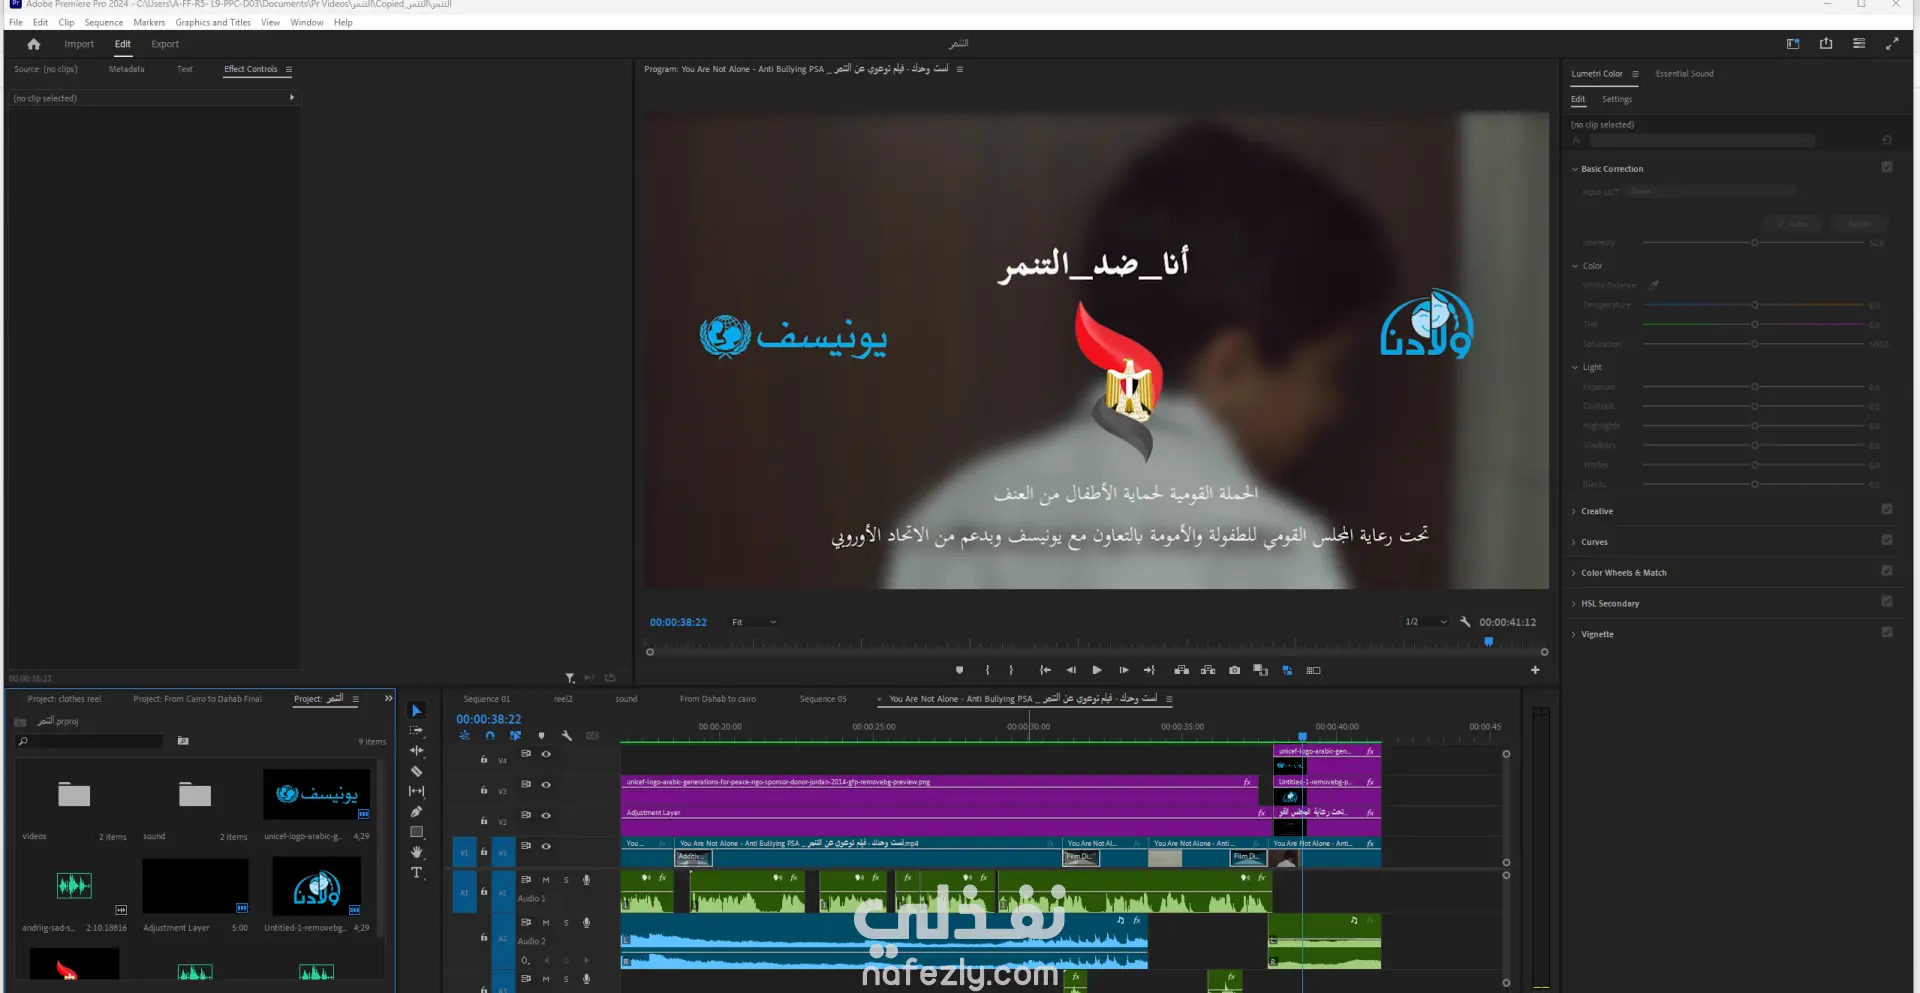The image size is (1920, 993).
Task: Expand the HSL Secondary section
Action: click(1574, 604)
